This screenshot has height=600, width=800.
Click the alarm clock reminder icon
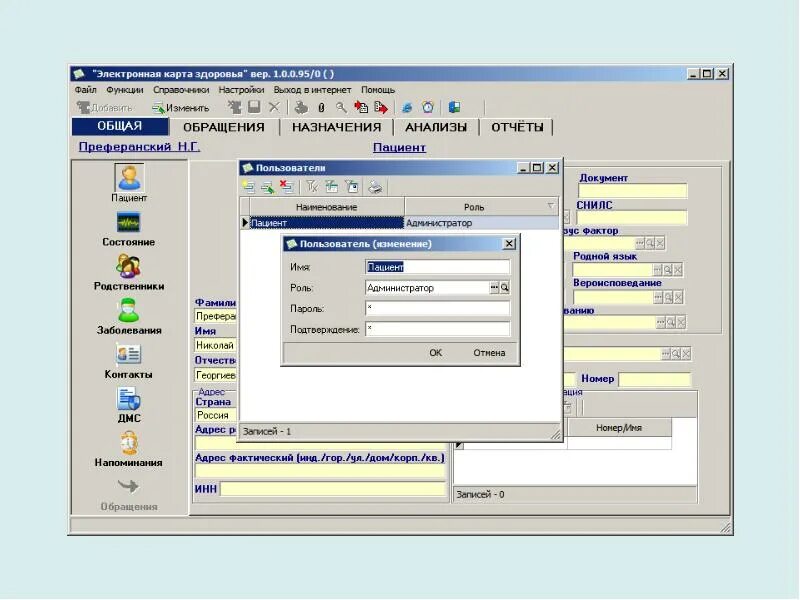[x=428, y=107]
